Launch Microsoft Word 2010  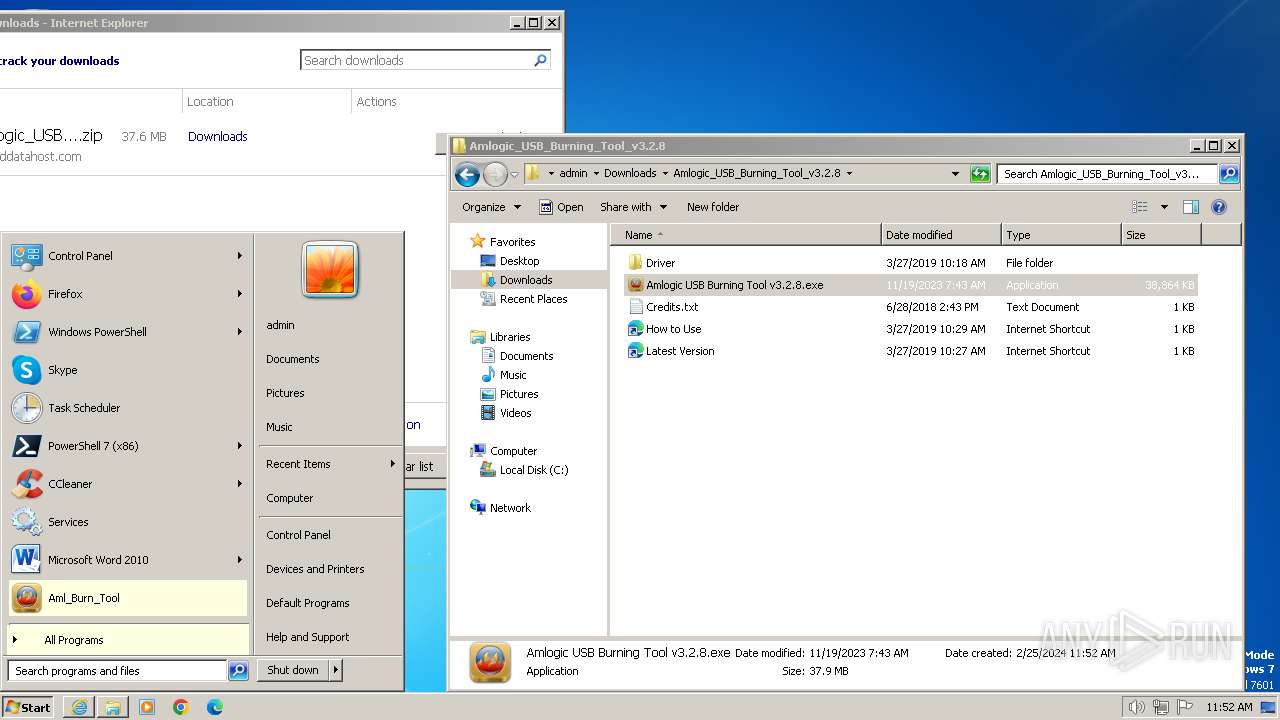pyautogui.click(x=127, y=560)
